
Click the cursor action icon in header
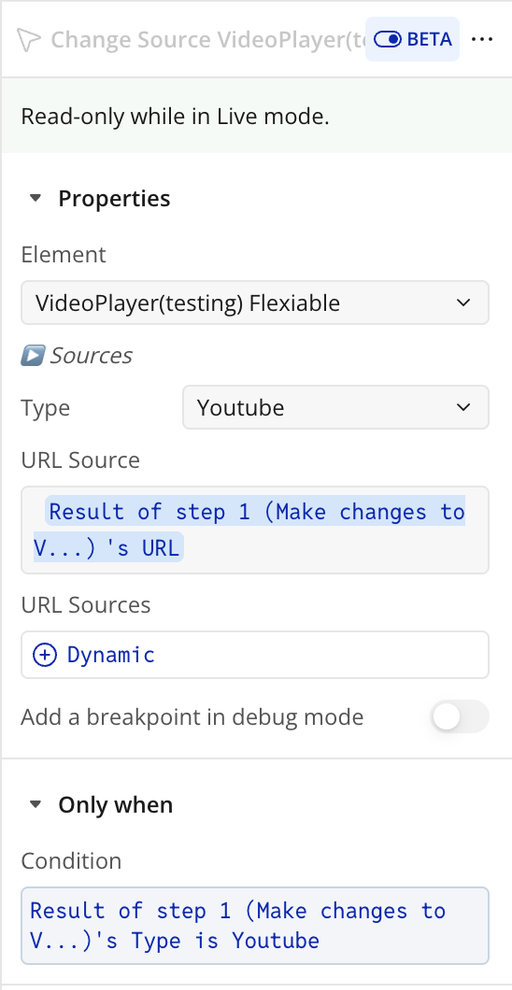[x=28, y=40]
